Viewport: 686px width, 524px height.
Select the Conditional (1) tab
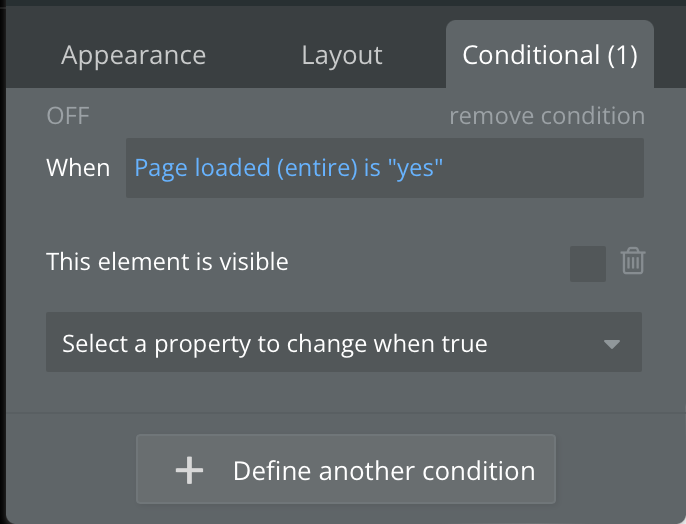[549, 55]
